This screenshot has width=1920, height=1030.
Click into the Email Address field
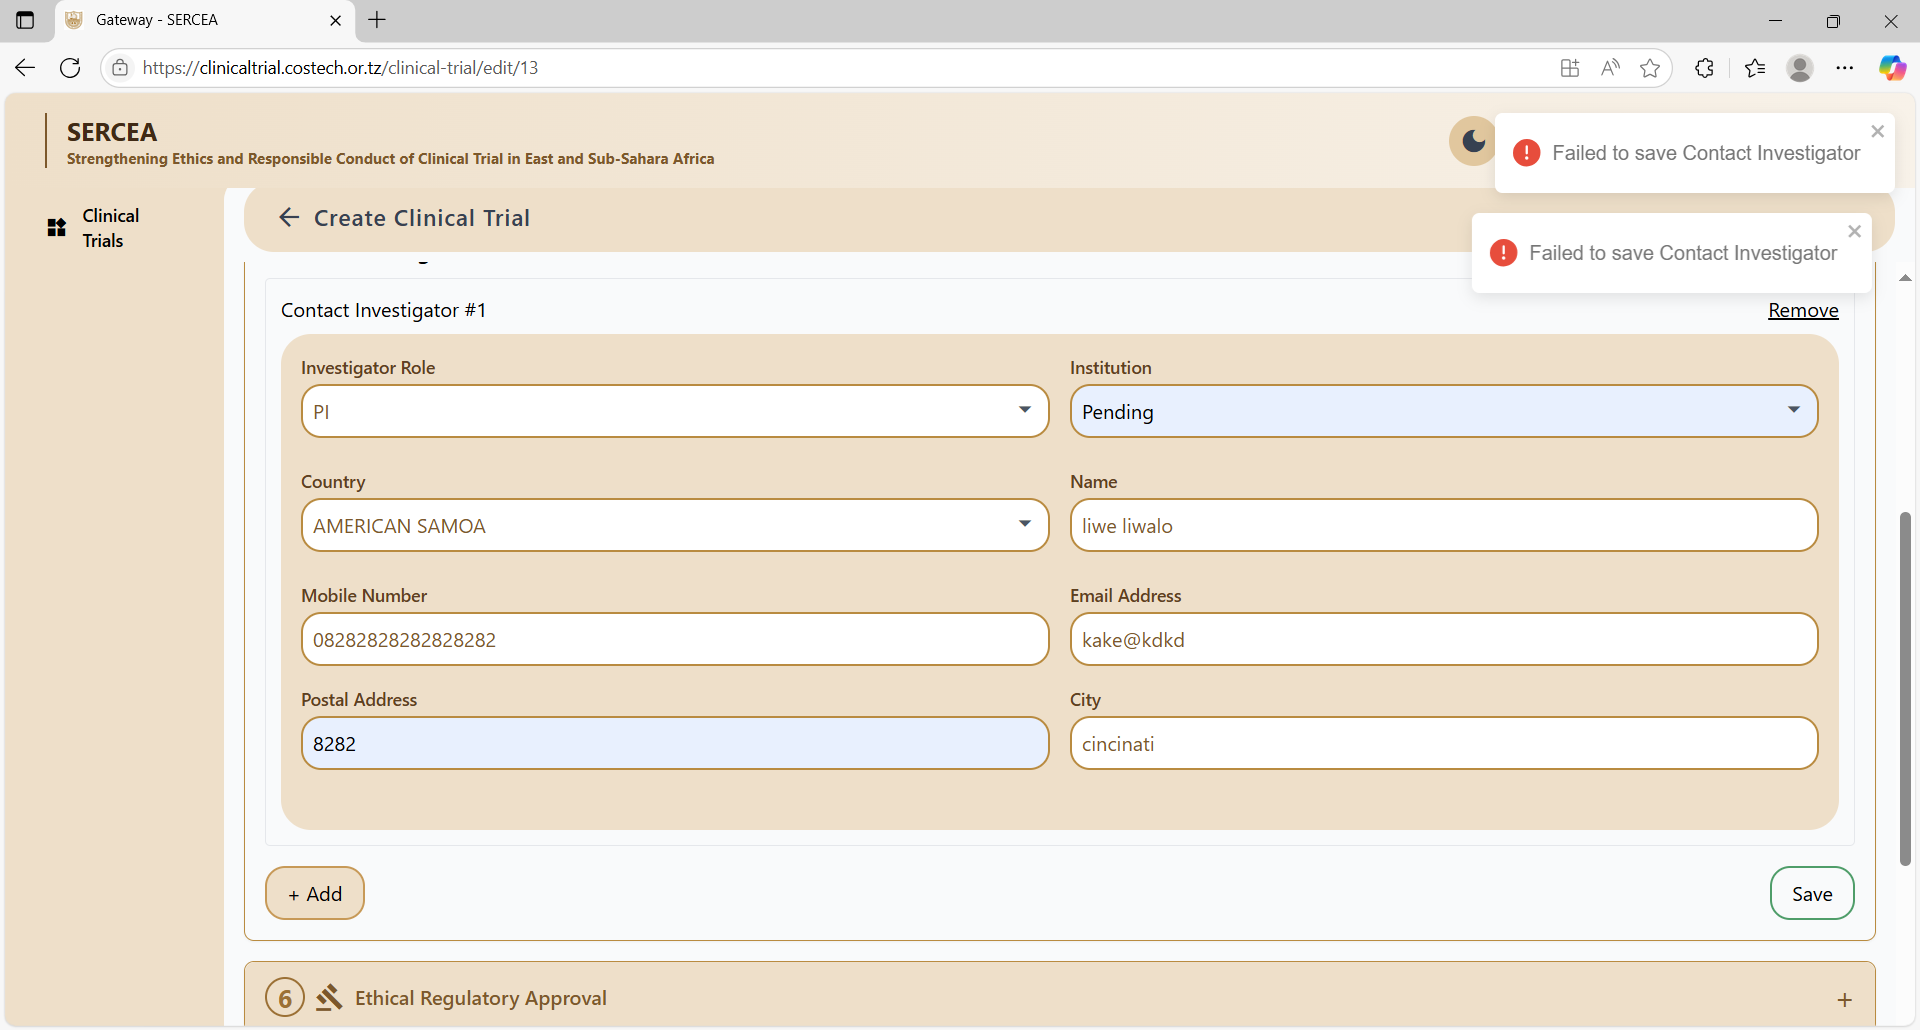[1444, 639]
